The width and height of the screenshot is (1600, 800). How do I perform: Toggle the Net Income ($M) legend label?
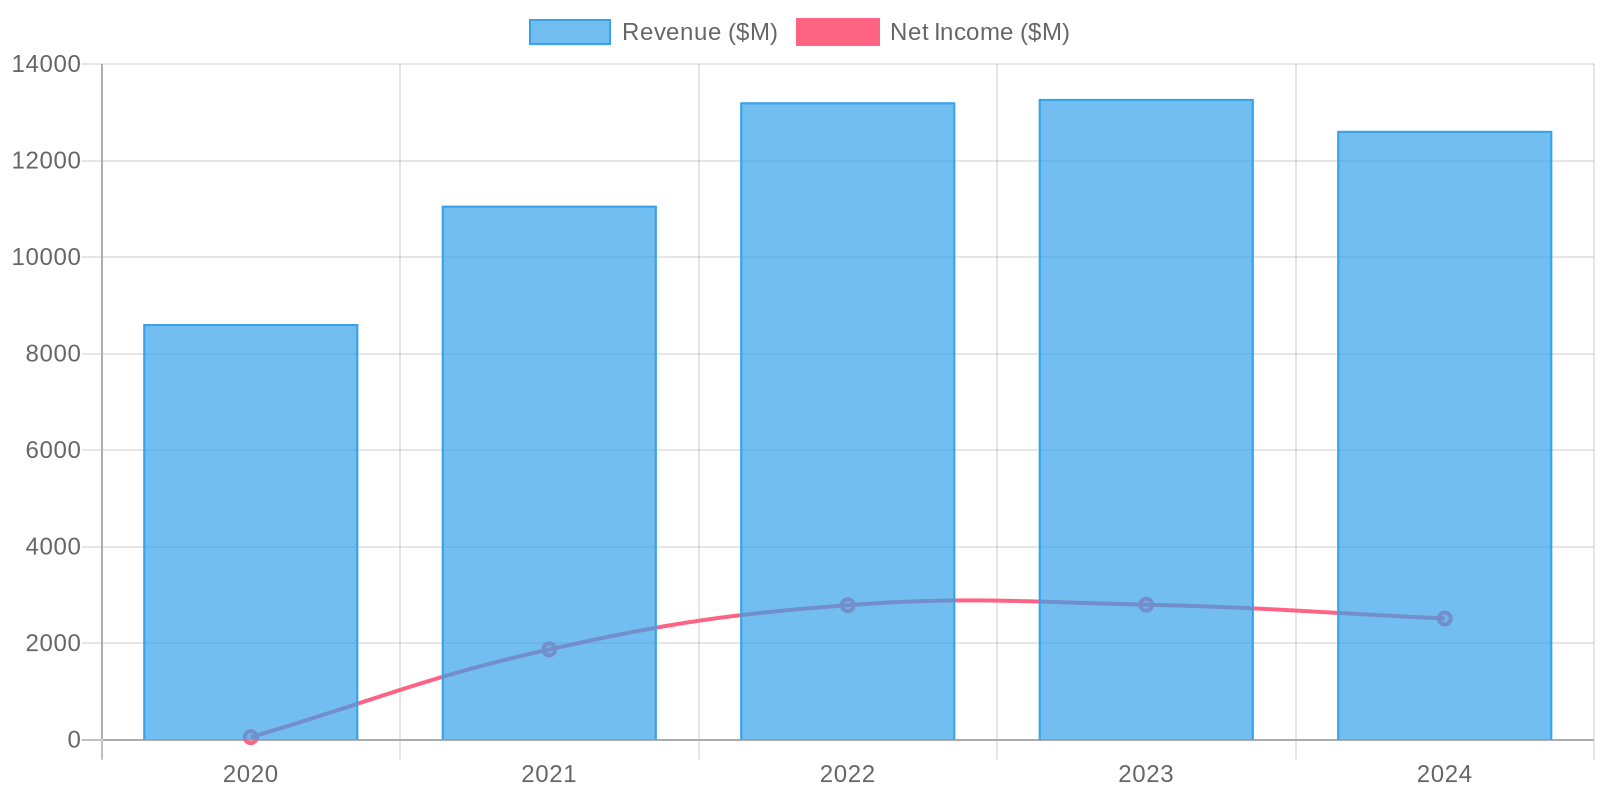point(979,32)
